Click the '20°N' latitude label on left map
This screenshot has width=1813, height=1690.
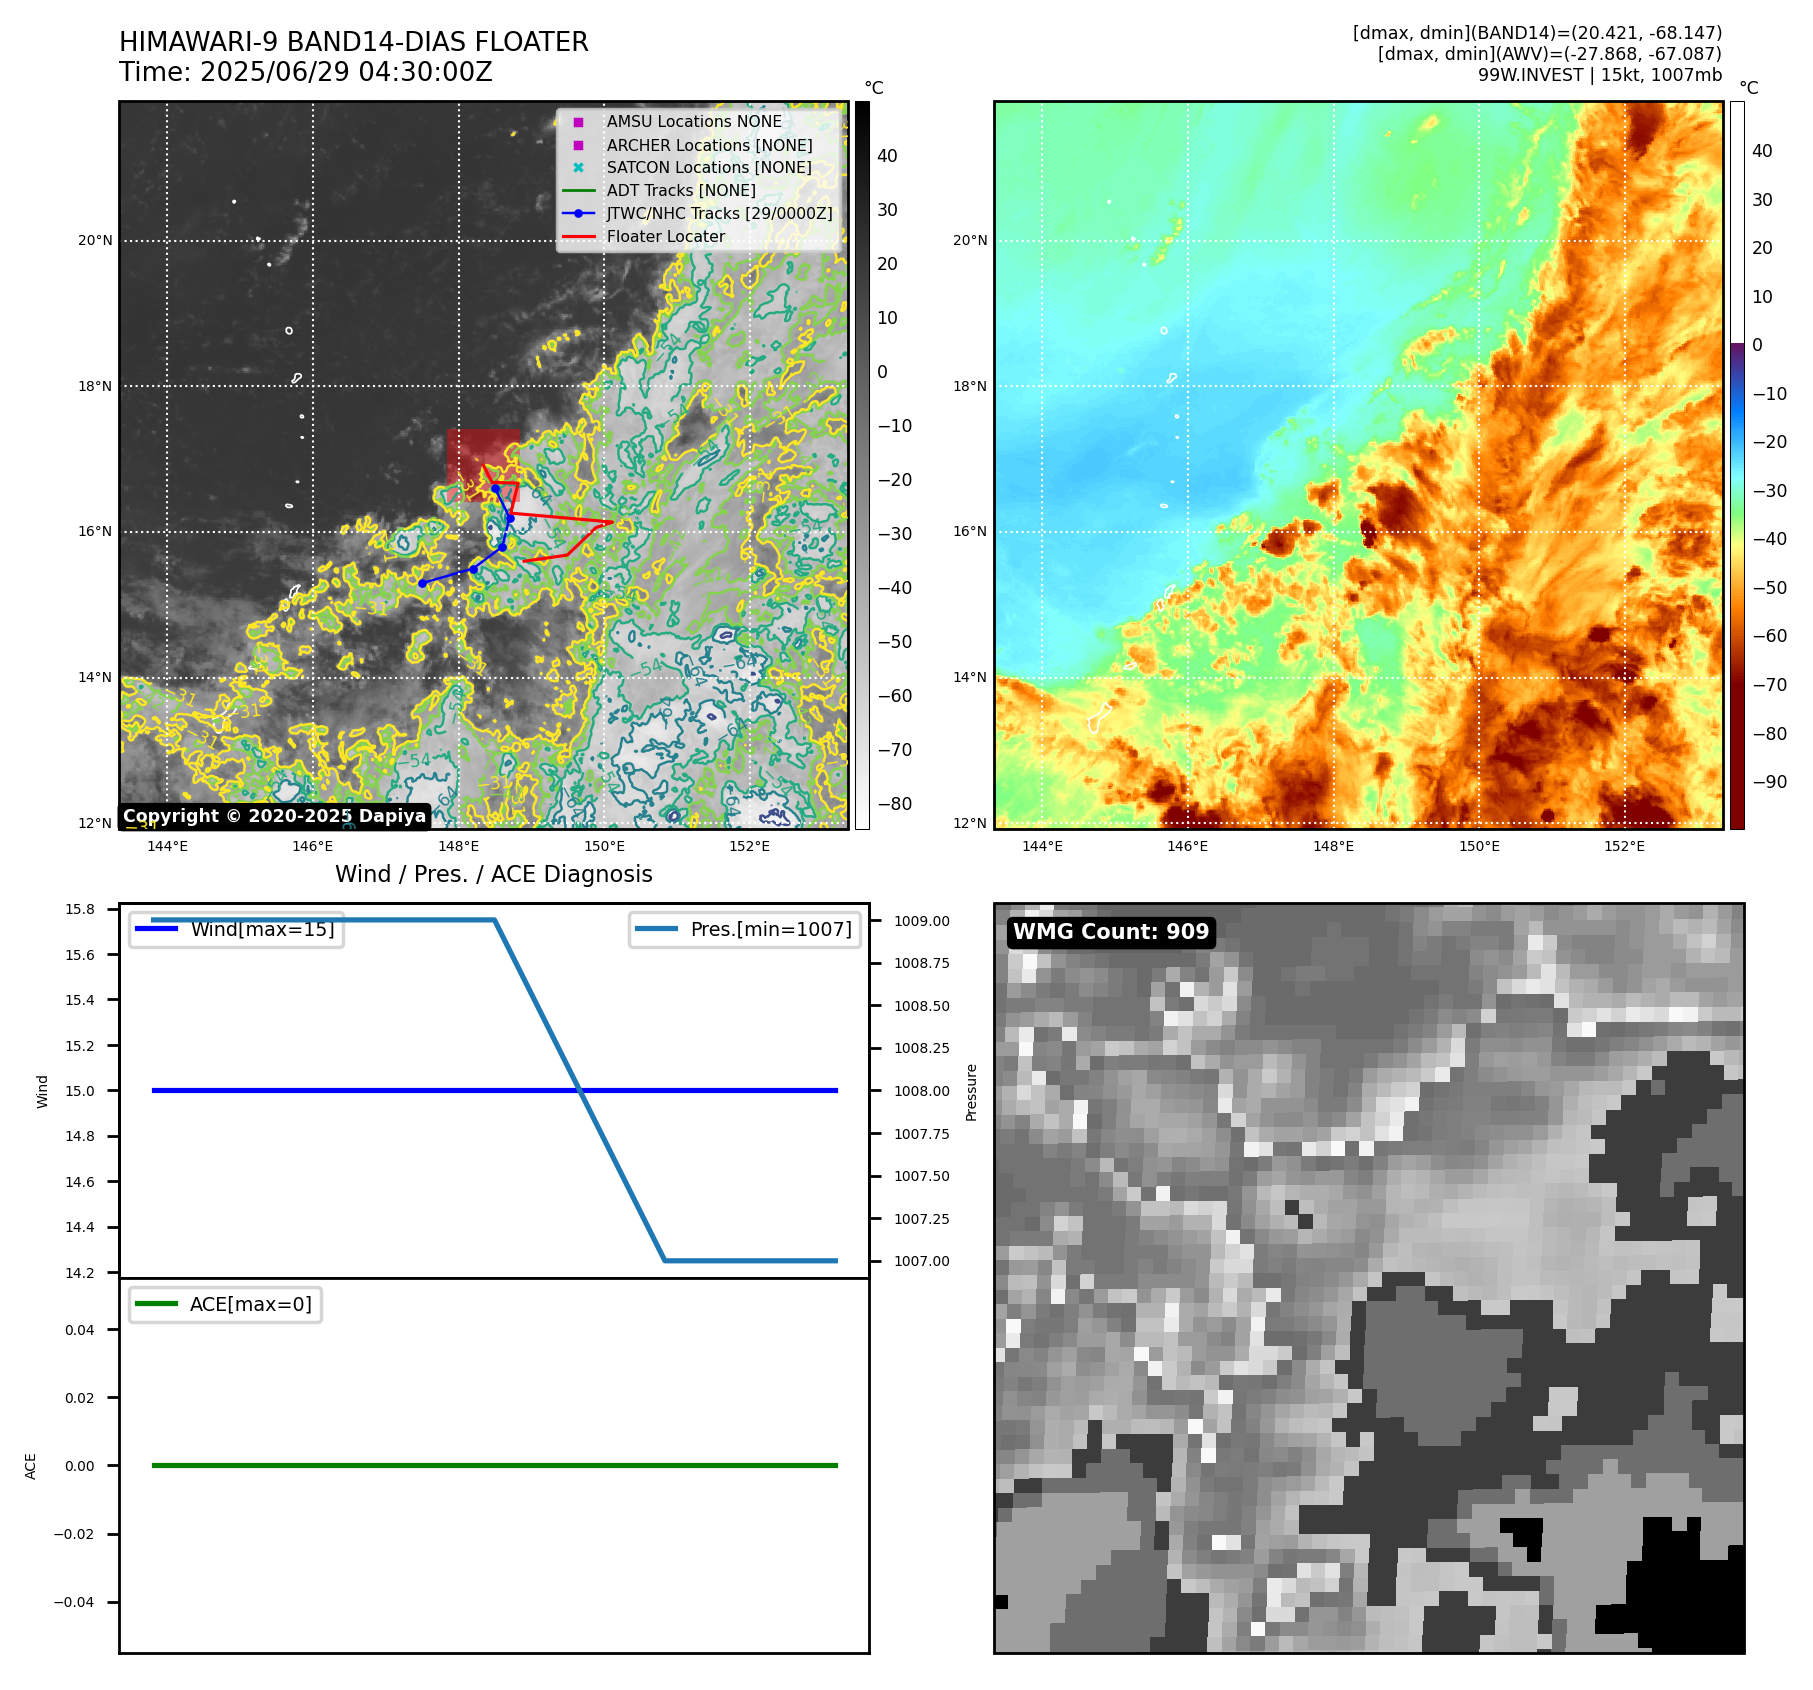(96, 240)
